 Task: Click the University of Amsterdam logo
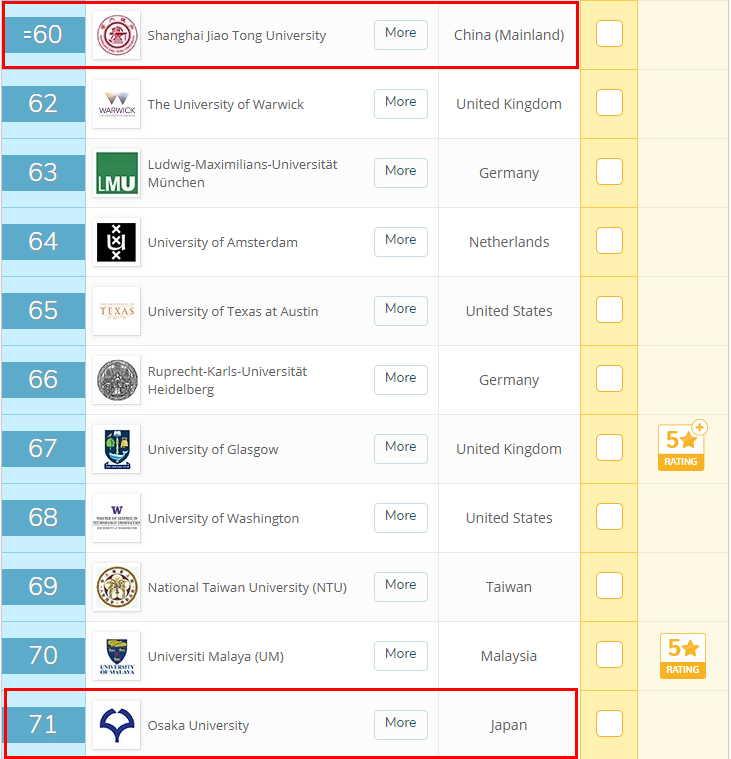(x=116, y=242)
